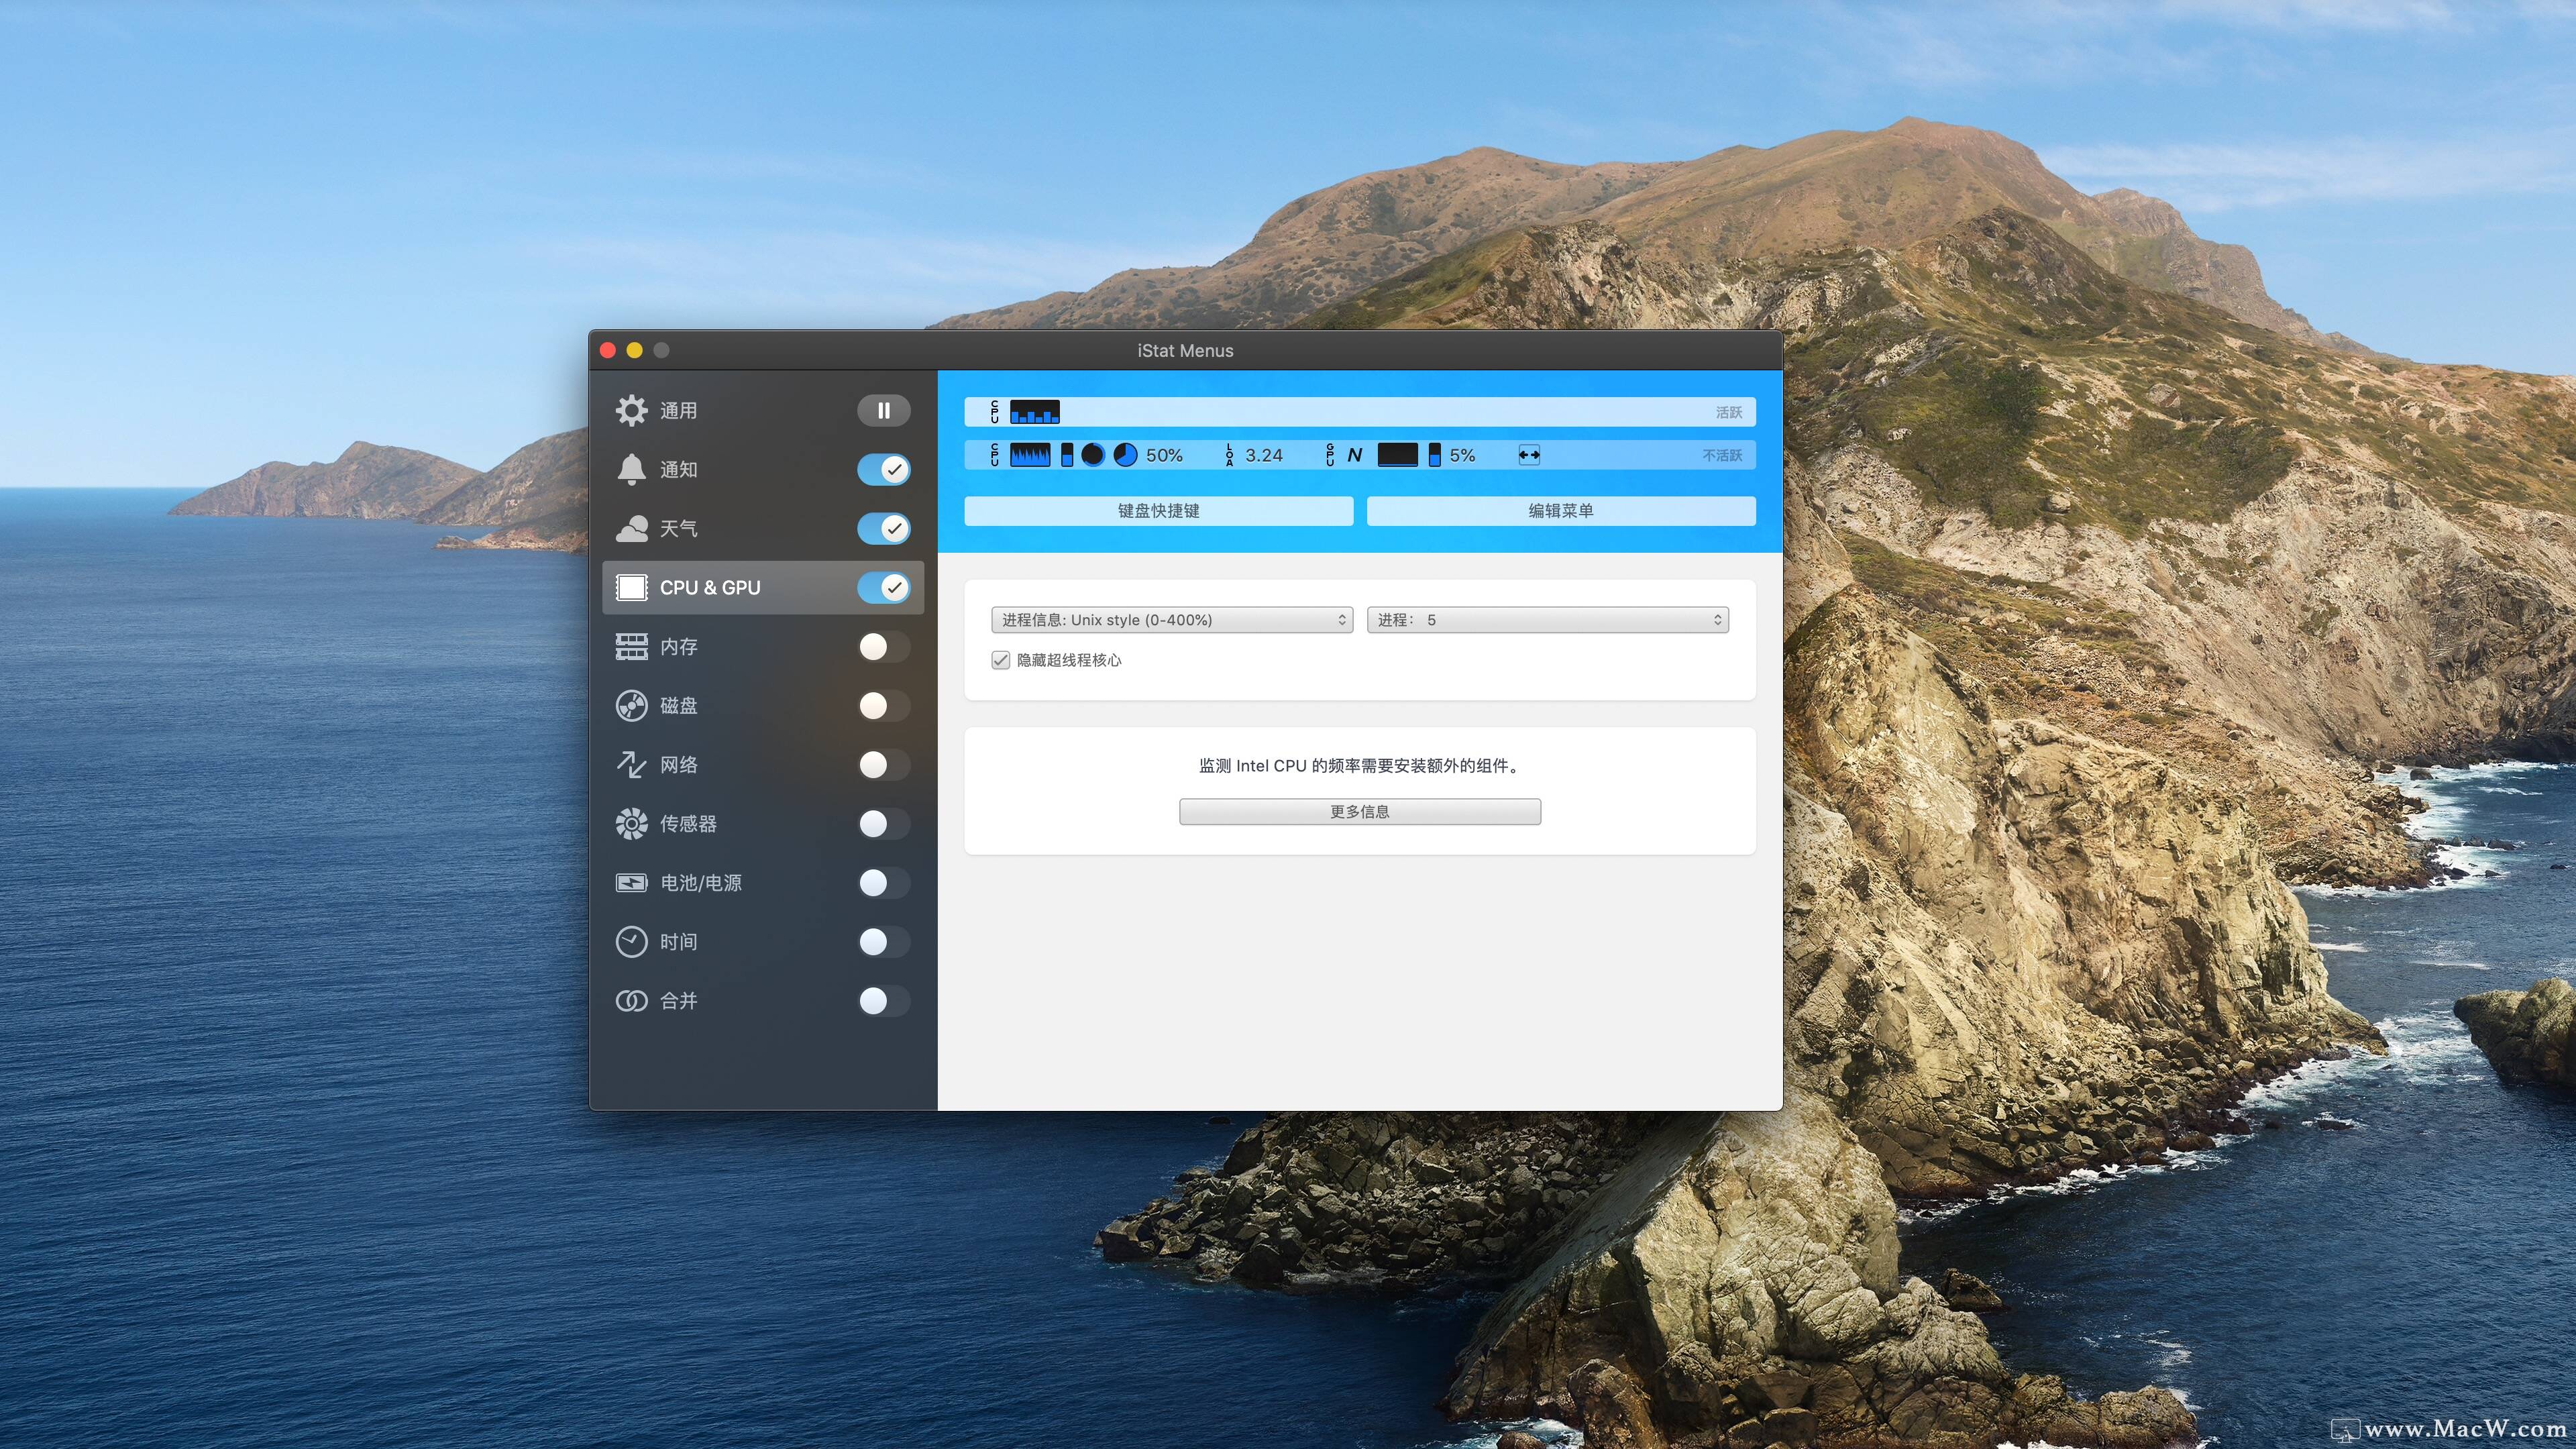Enable the 内存 memory toggle
Image resolution: width=2576 pixels, height=1449 pixels.
883,647
